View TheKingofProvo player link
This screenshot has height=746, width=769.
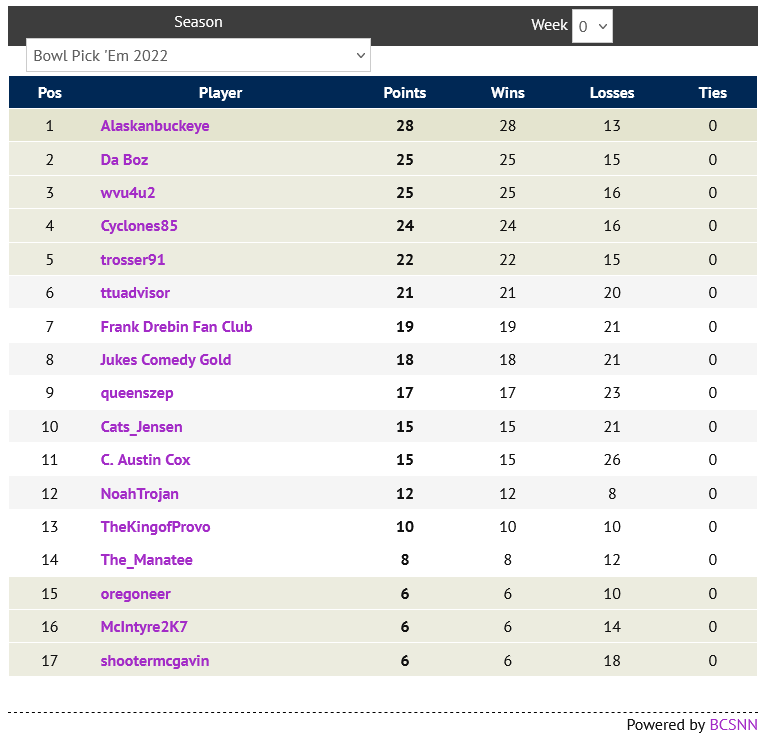point(155,527)
